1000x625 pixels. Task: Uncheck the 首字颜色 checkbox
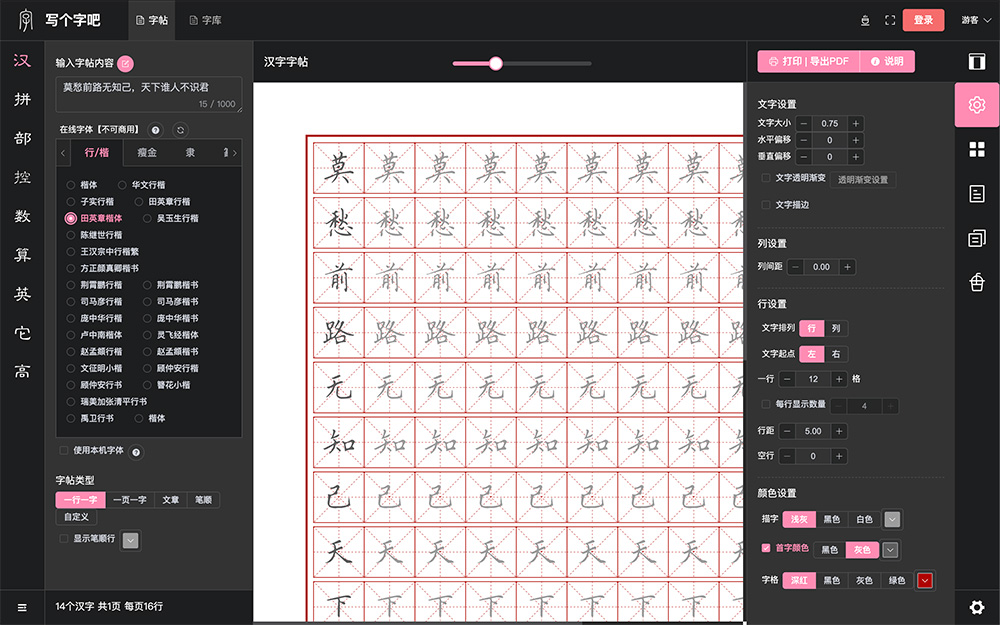point(766,548)
